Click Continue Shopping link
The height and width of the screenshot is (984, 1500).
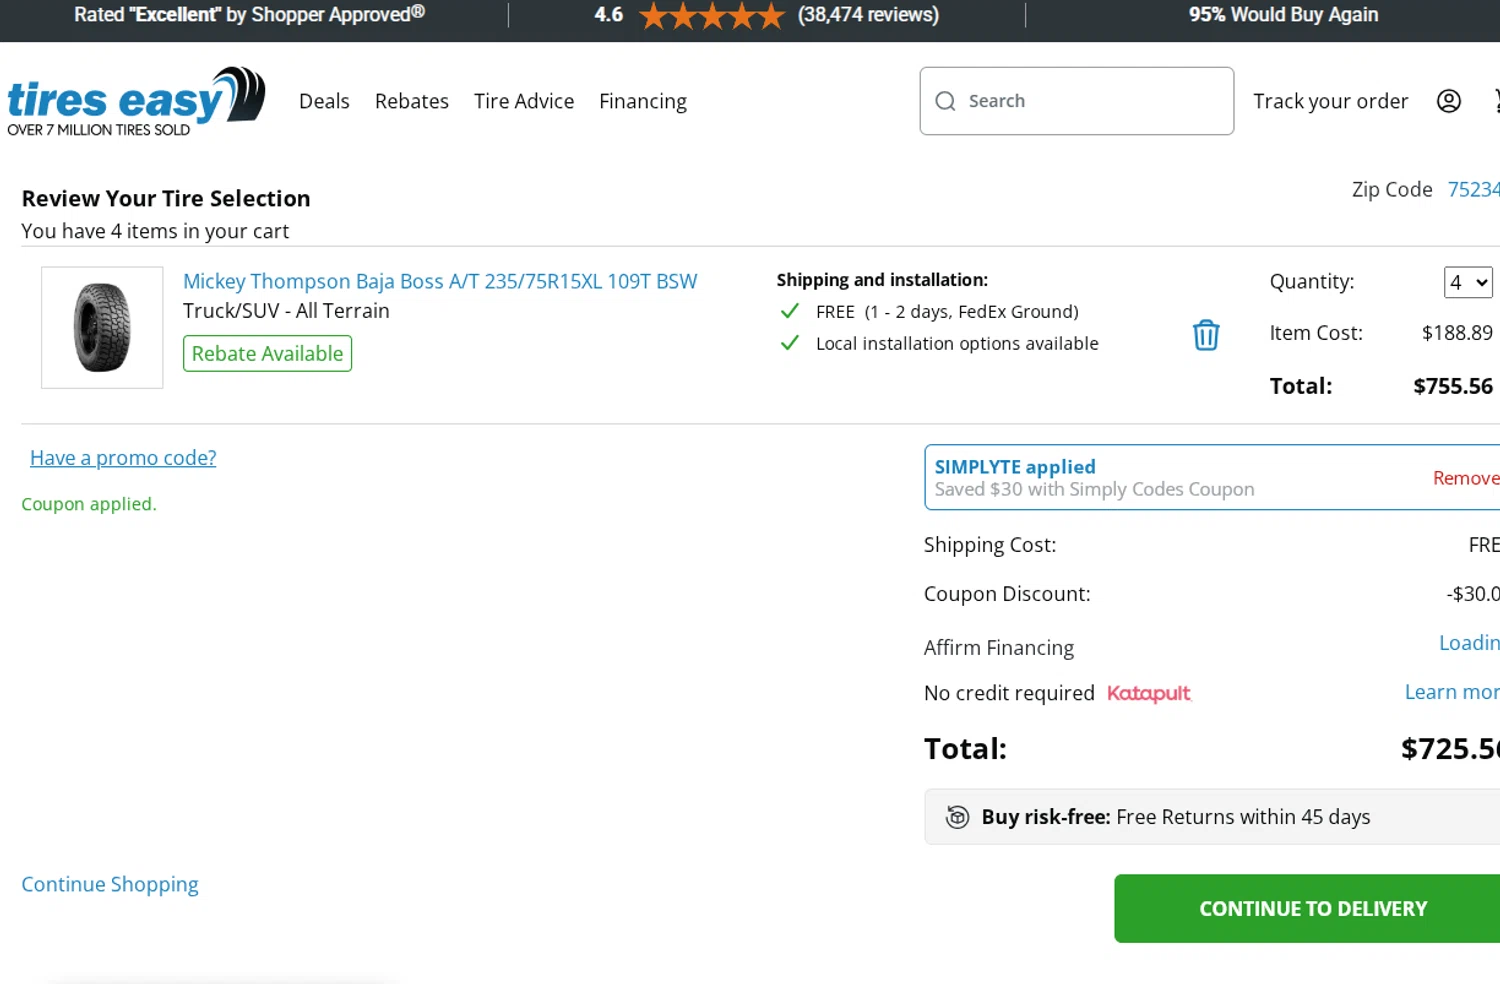coord(110,884)
